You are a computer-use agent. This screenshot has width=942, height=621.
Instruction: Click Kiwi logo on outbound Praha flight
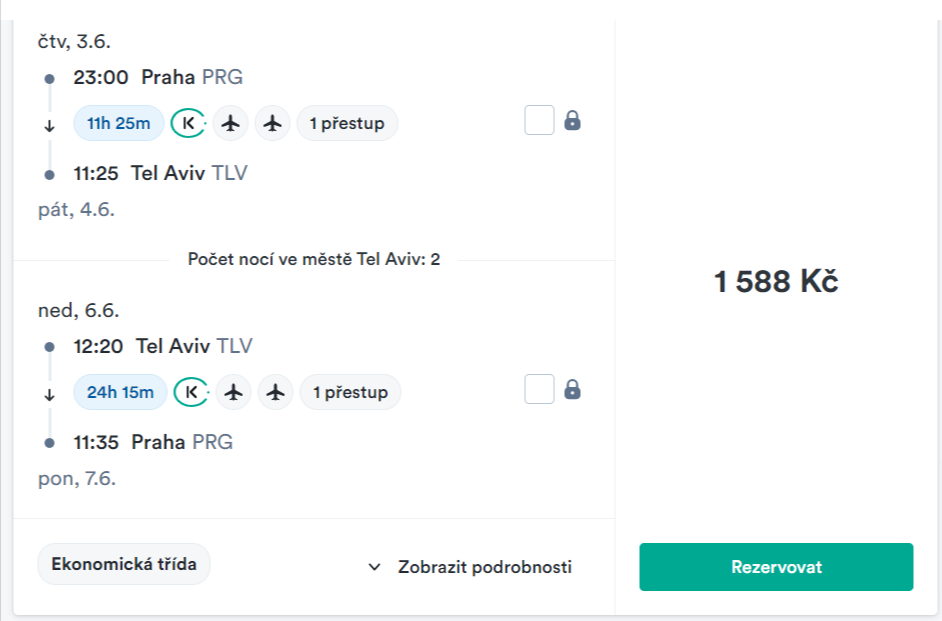point(187,123)
